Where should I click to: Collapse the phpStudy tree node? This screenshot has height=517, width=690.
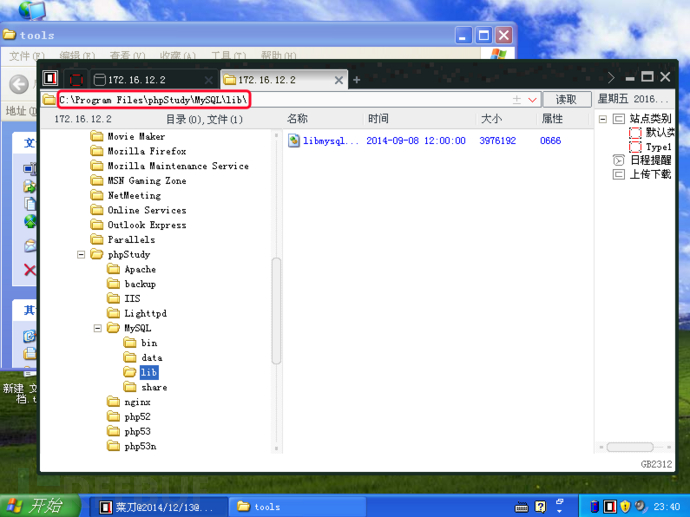click(81, 255)
